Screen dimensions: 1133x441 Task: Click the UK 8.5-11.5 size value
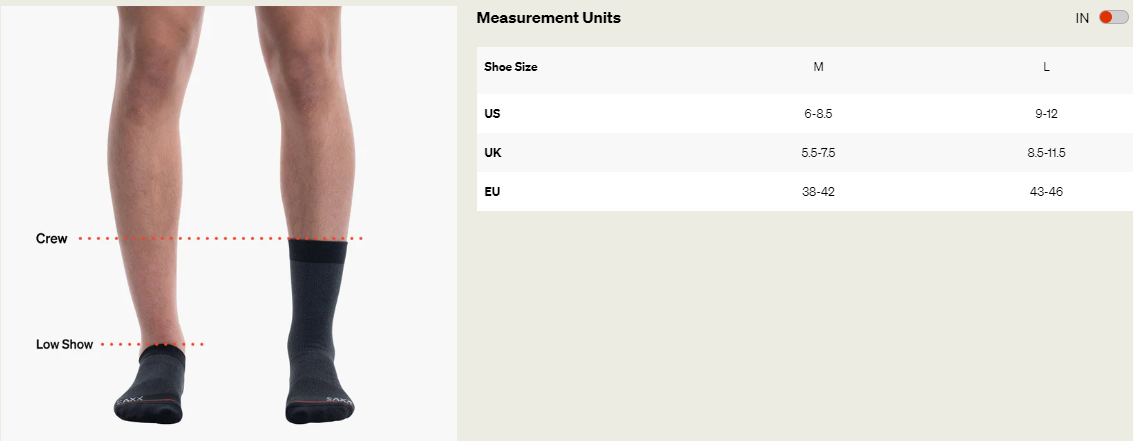[1046, 153]
